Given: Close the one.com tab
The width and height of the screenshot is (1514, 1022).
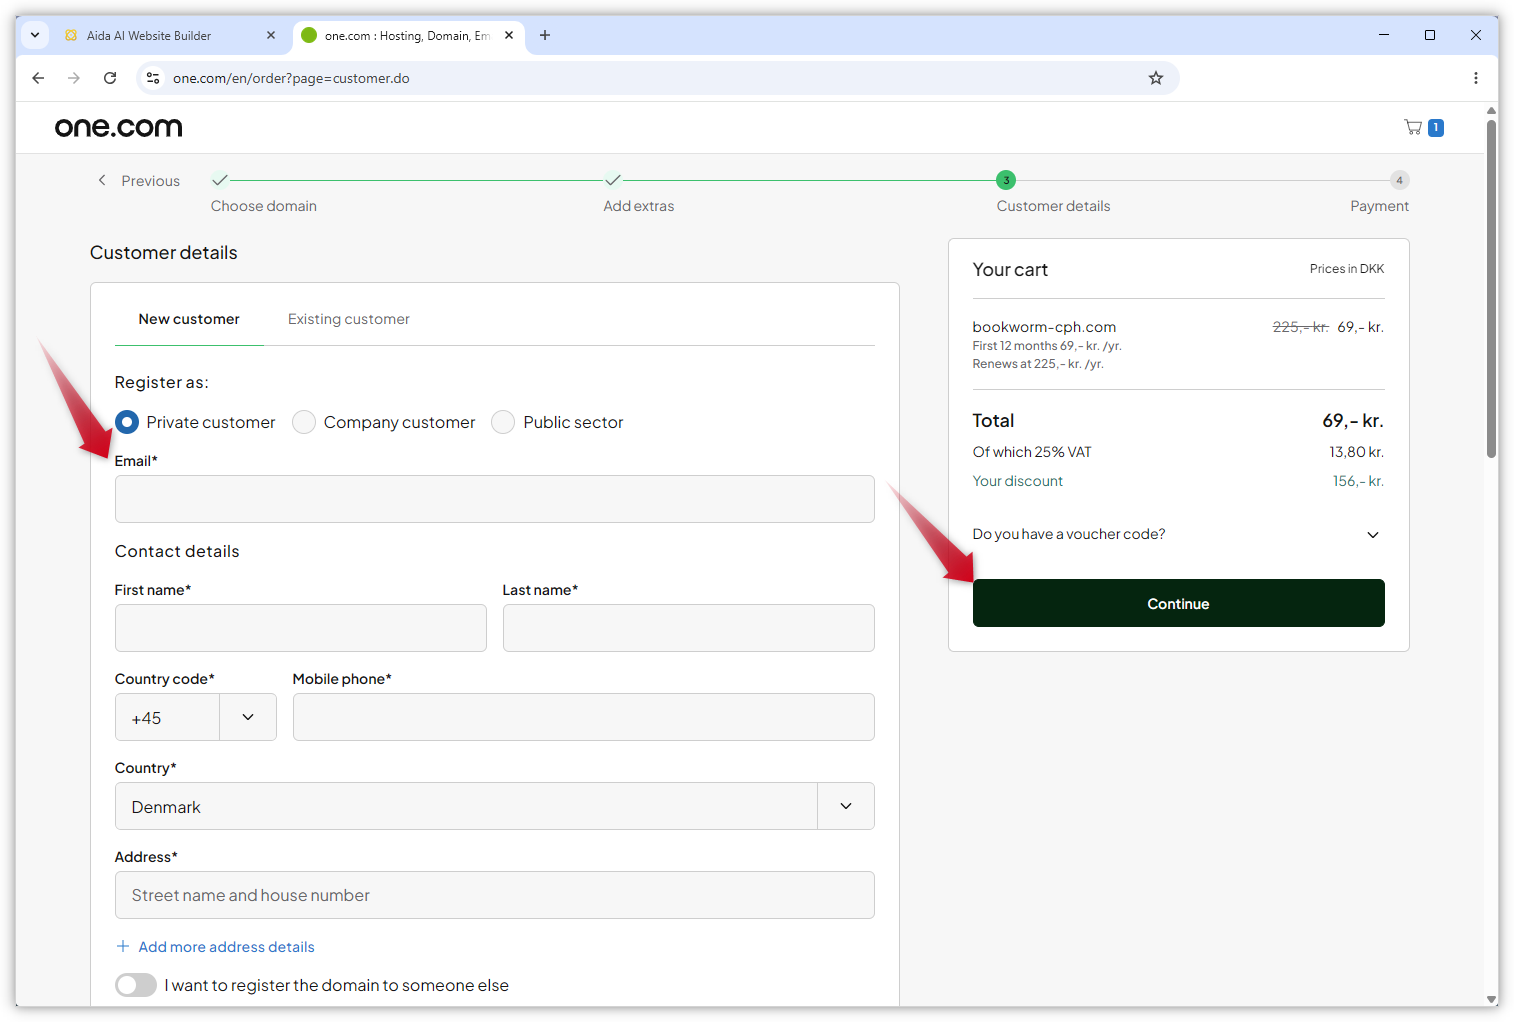Looking at the screenshot, I should 509,35.
